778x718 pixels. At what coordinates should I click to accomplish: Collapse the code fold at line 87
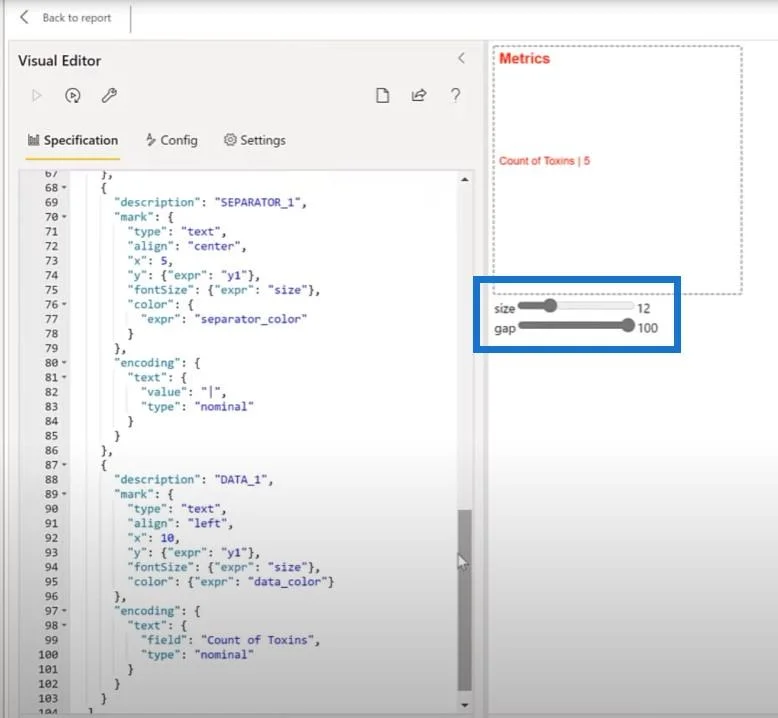(64, 465)
